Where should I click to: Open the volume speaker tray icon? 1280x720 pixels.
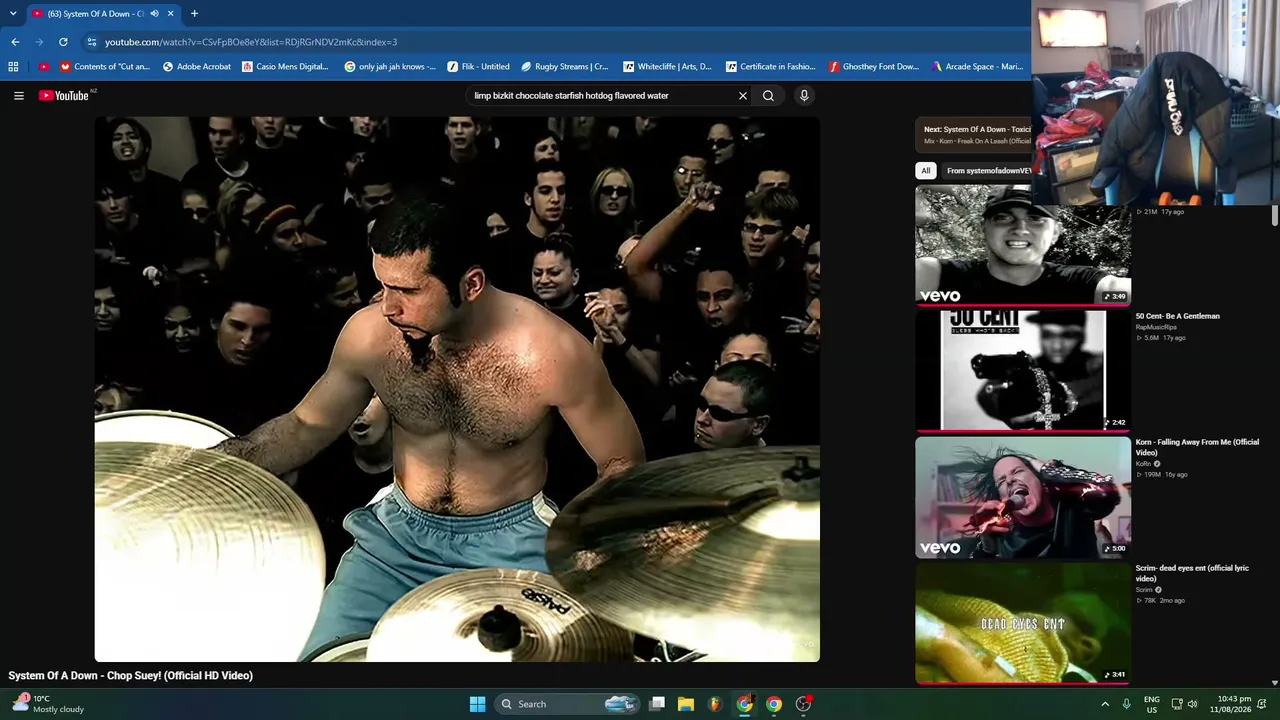pyautogui.click(x=1192, y=704)
